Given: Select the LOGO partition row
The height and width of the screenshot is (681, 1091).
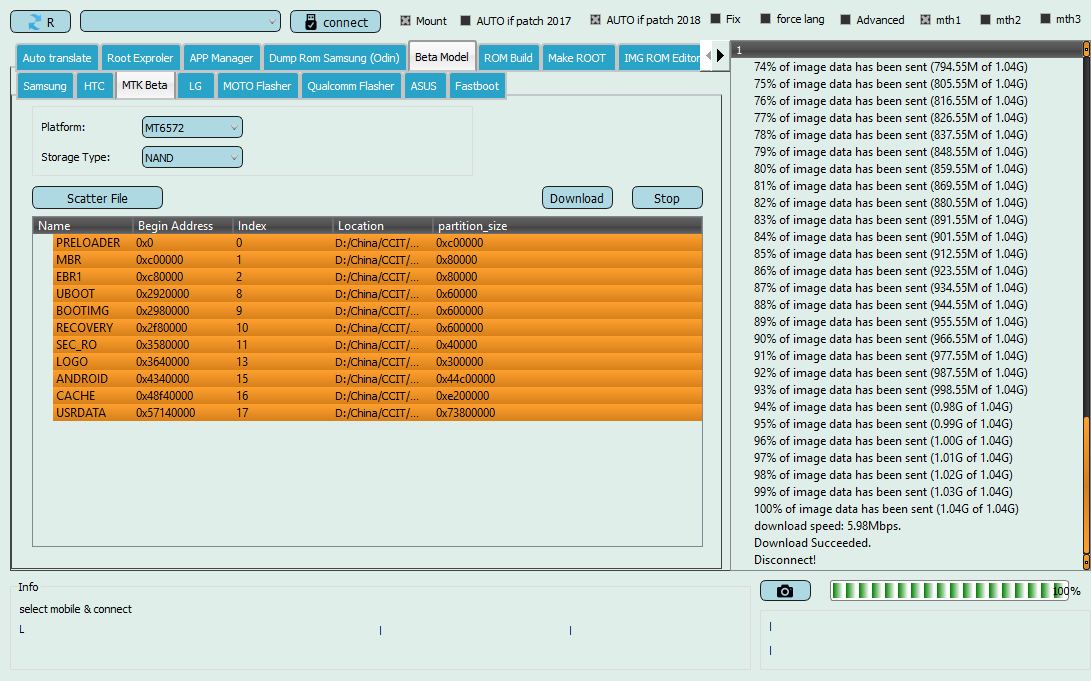Looking at the screenshot, I should tap(377, 362).
